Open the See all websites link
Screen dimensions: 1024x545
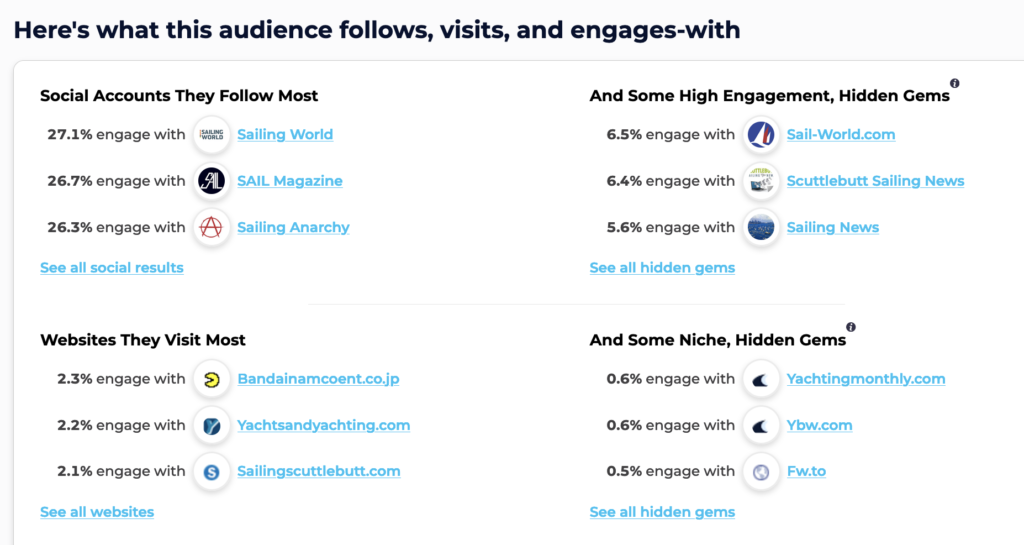[x=97, y=512]
